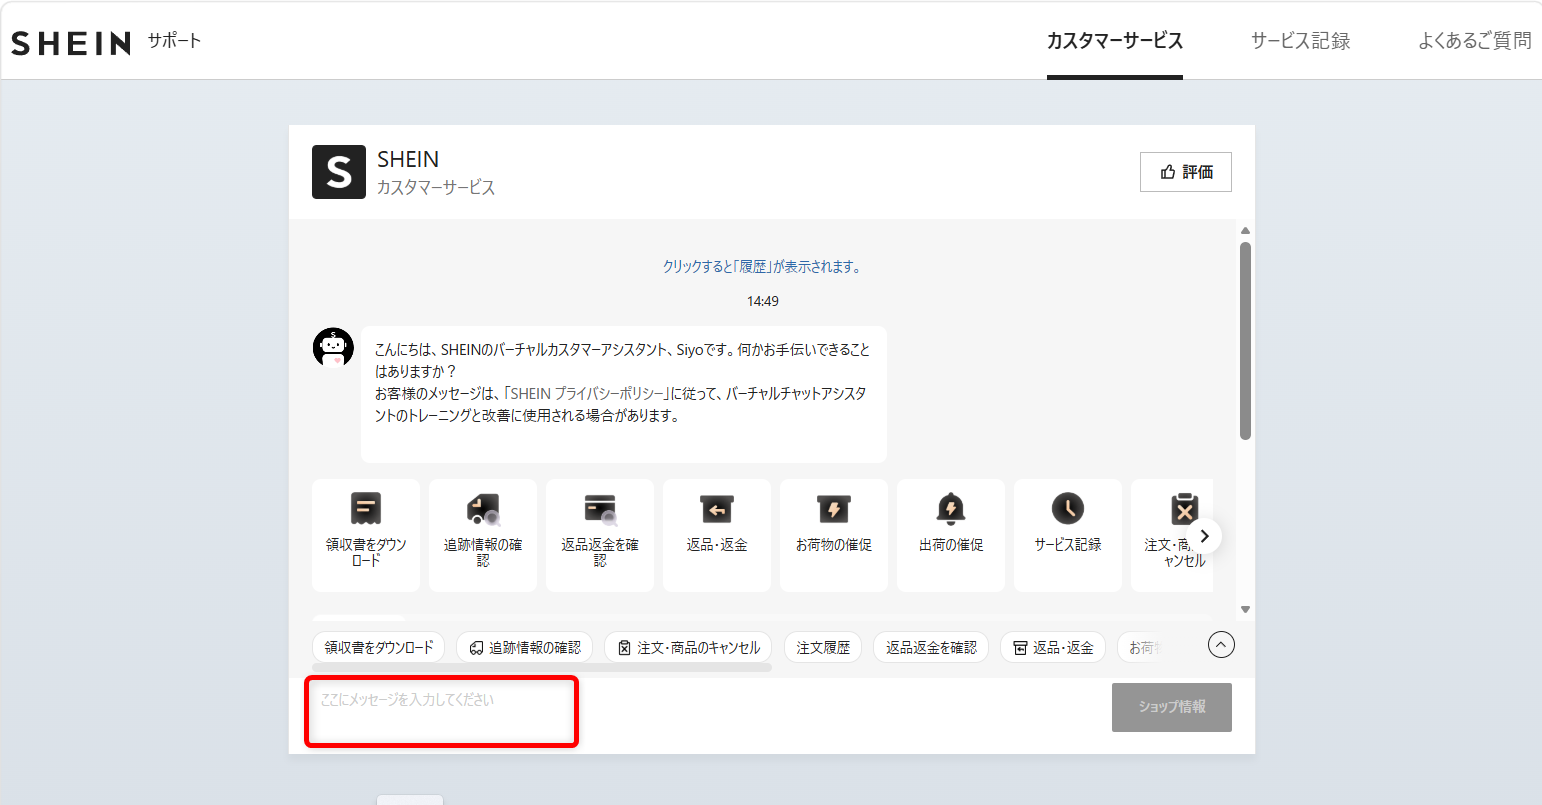Click the サポート header text
This screenshot has height=805, width=1542.
174,41
